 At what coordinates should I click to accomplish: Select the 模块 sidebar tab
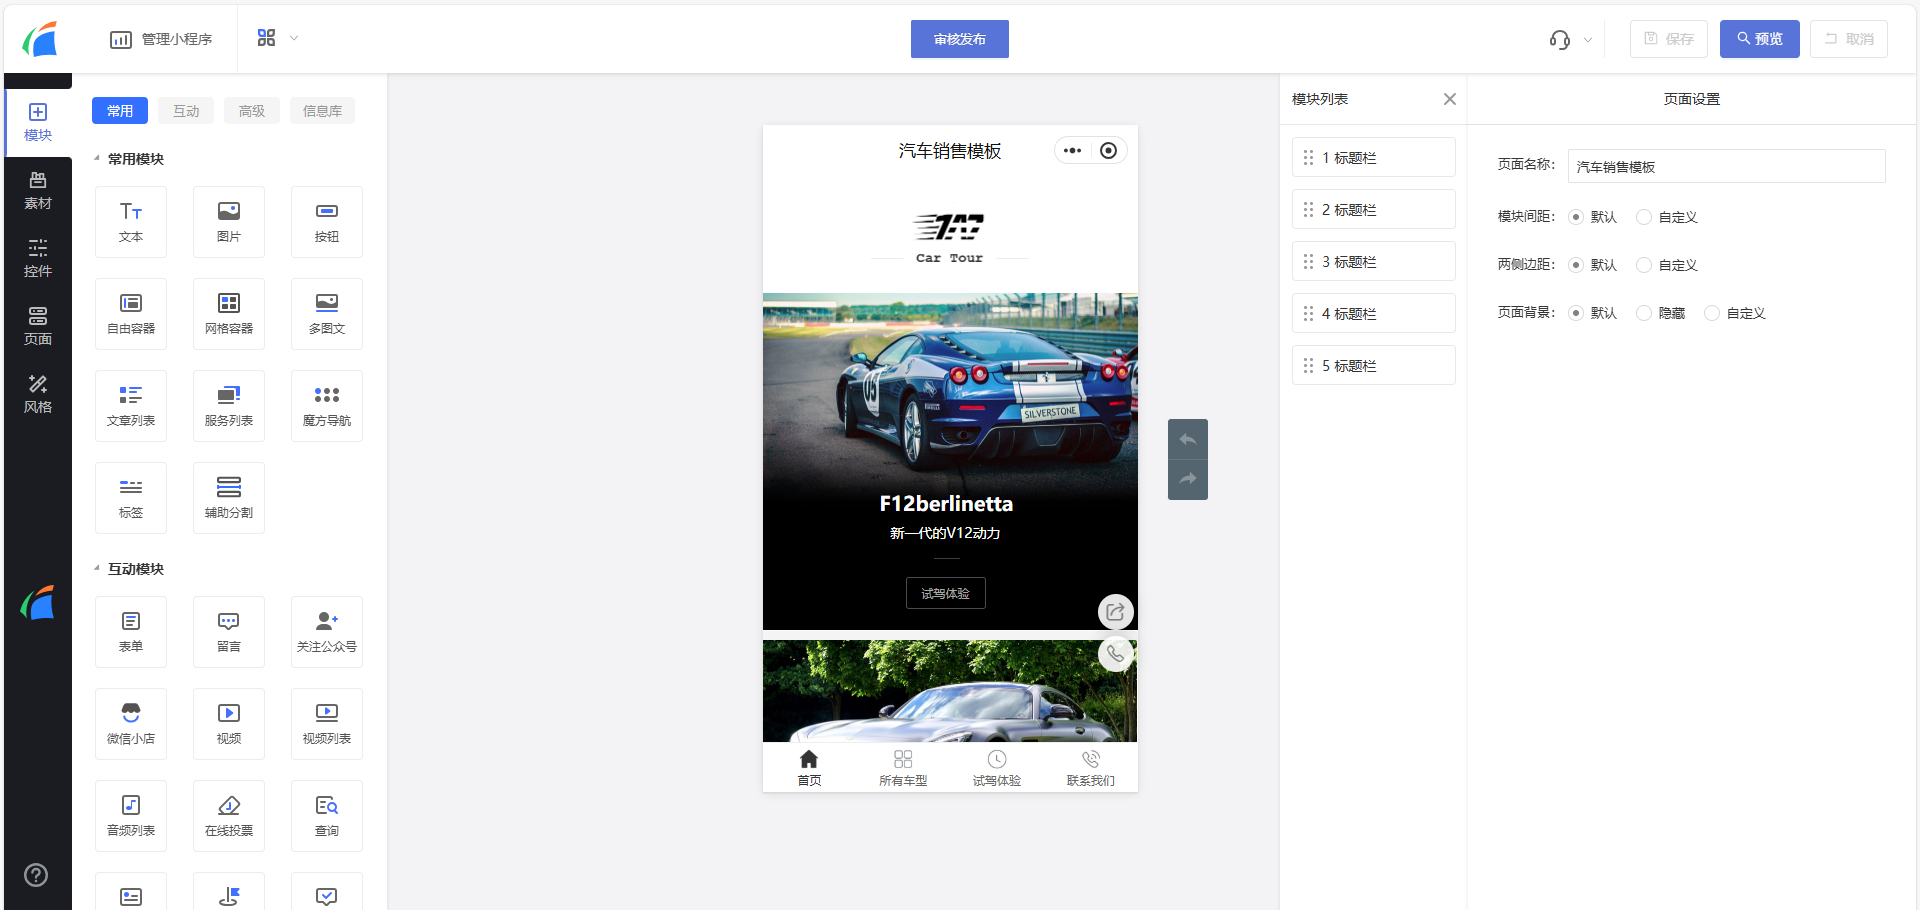coord(38,123)
